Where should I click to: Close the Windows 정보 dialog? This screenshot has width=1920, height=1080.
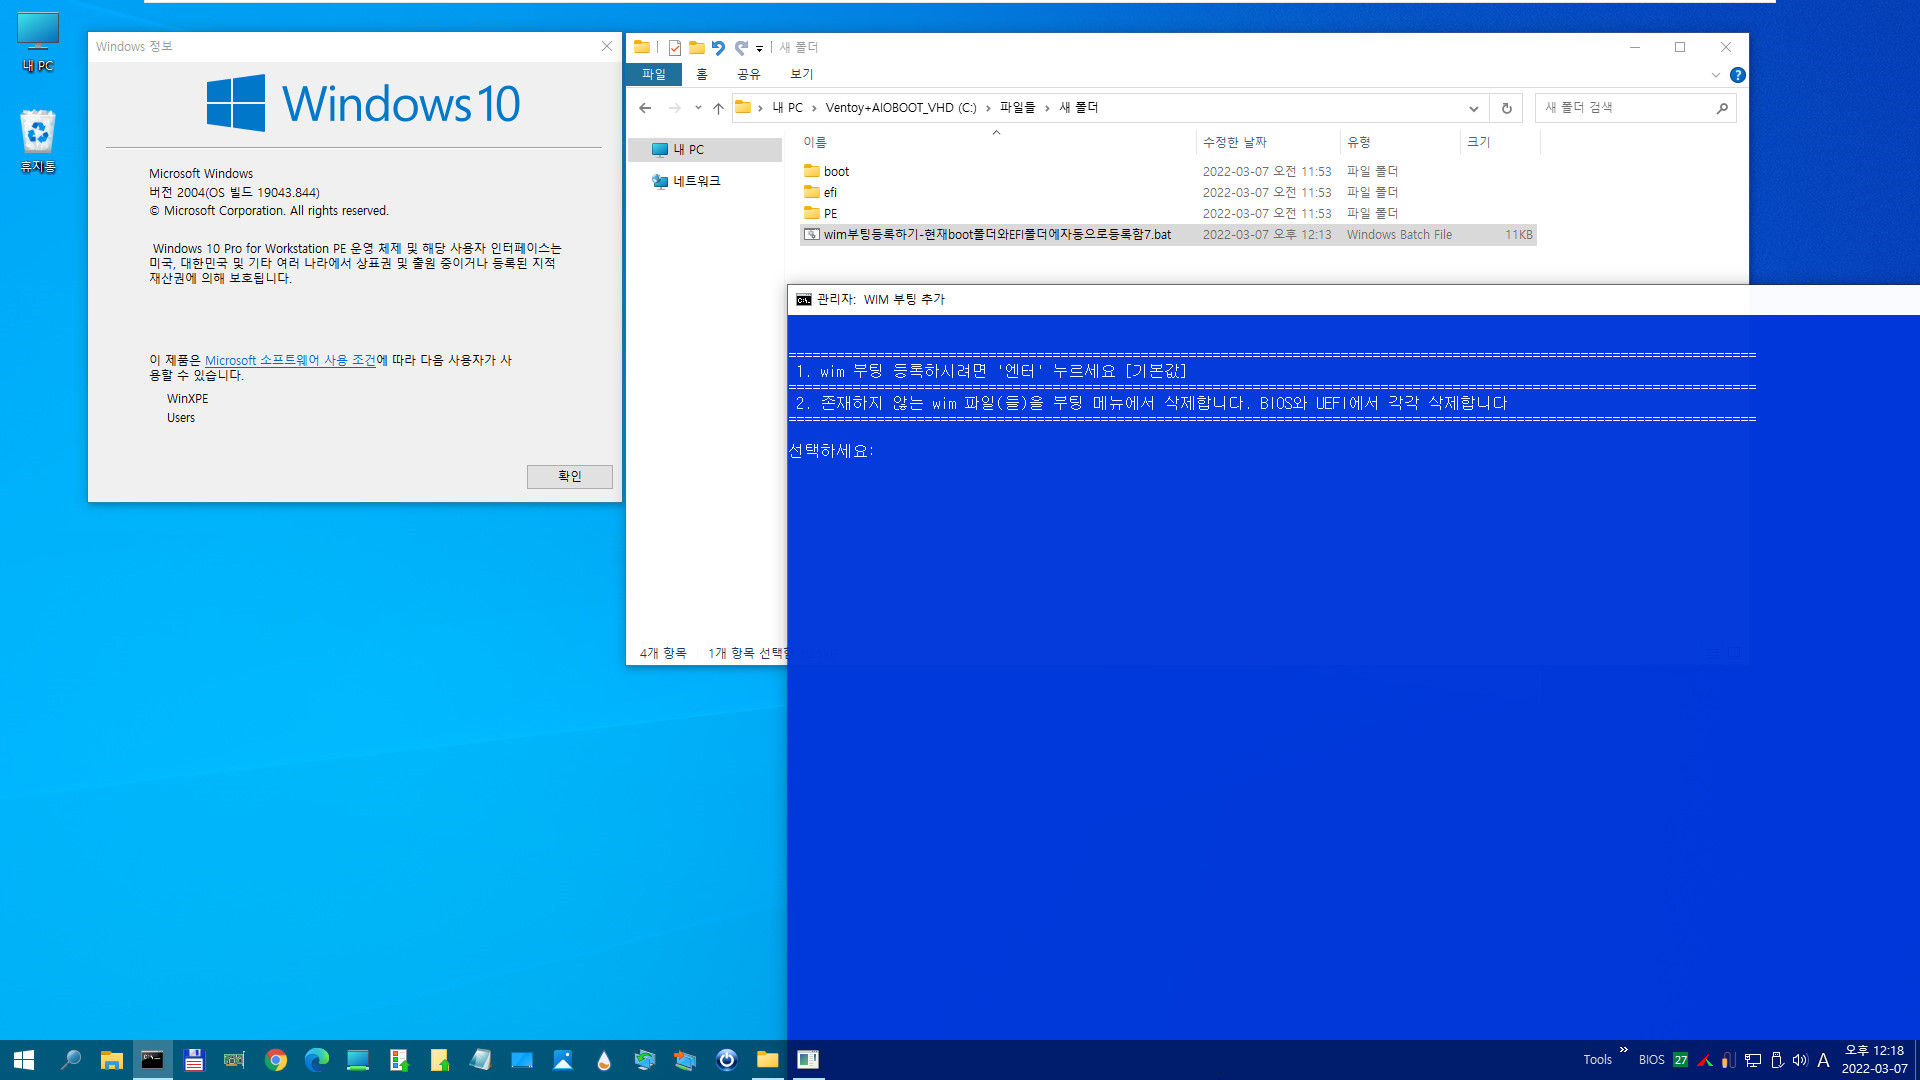click(607, 47)
